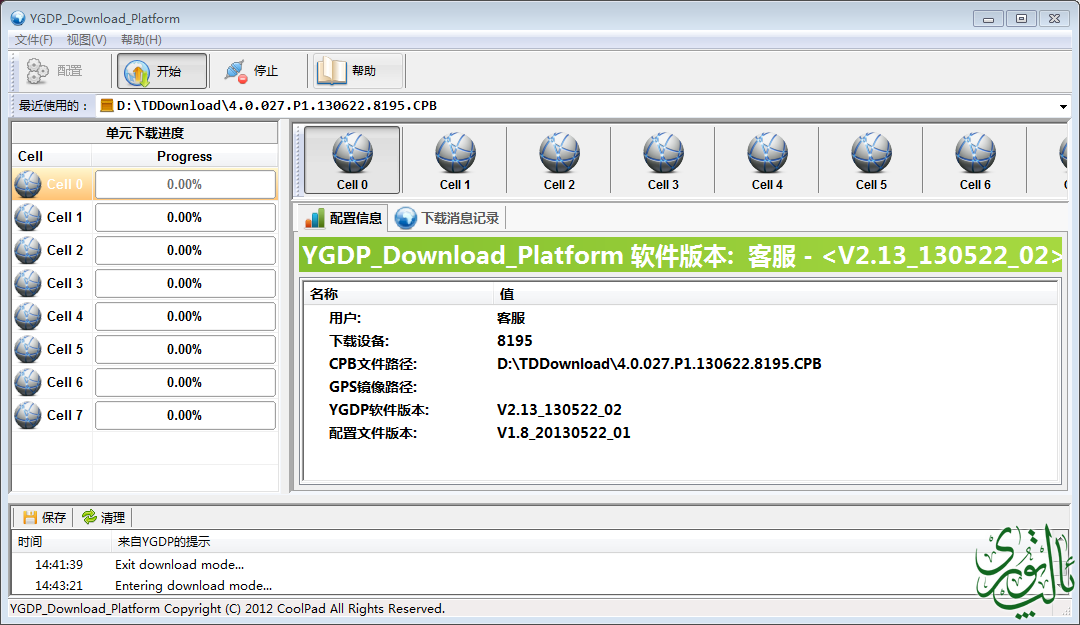Image resolution: width=1080 pixels, height=625 pixels.
Task: Select Cell 3 globe in top strip
Action: [x=663, y=160]
